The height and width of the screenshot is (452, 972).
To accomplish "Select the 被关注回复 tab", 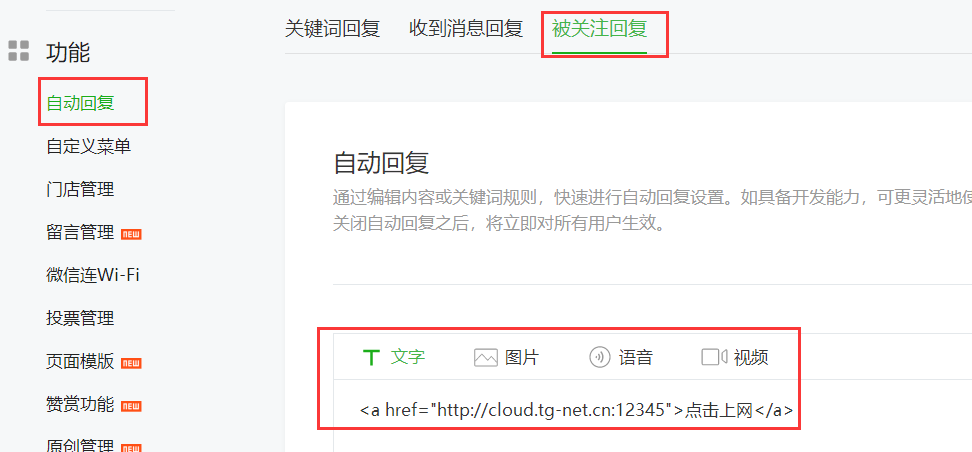I will click(x=599, y=29).
